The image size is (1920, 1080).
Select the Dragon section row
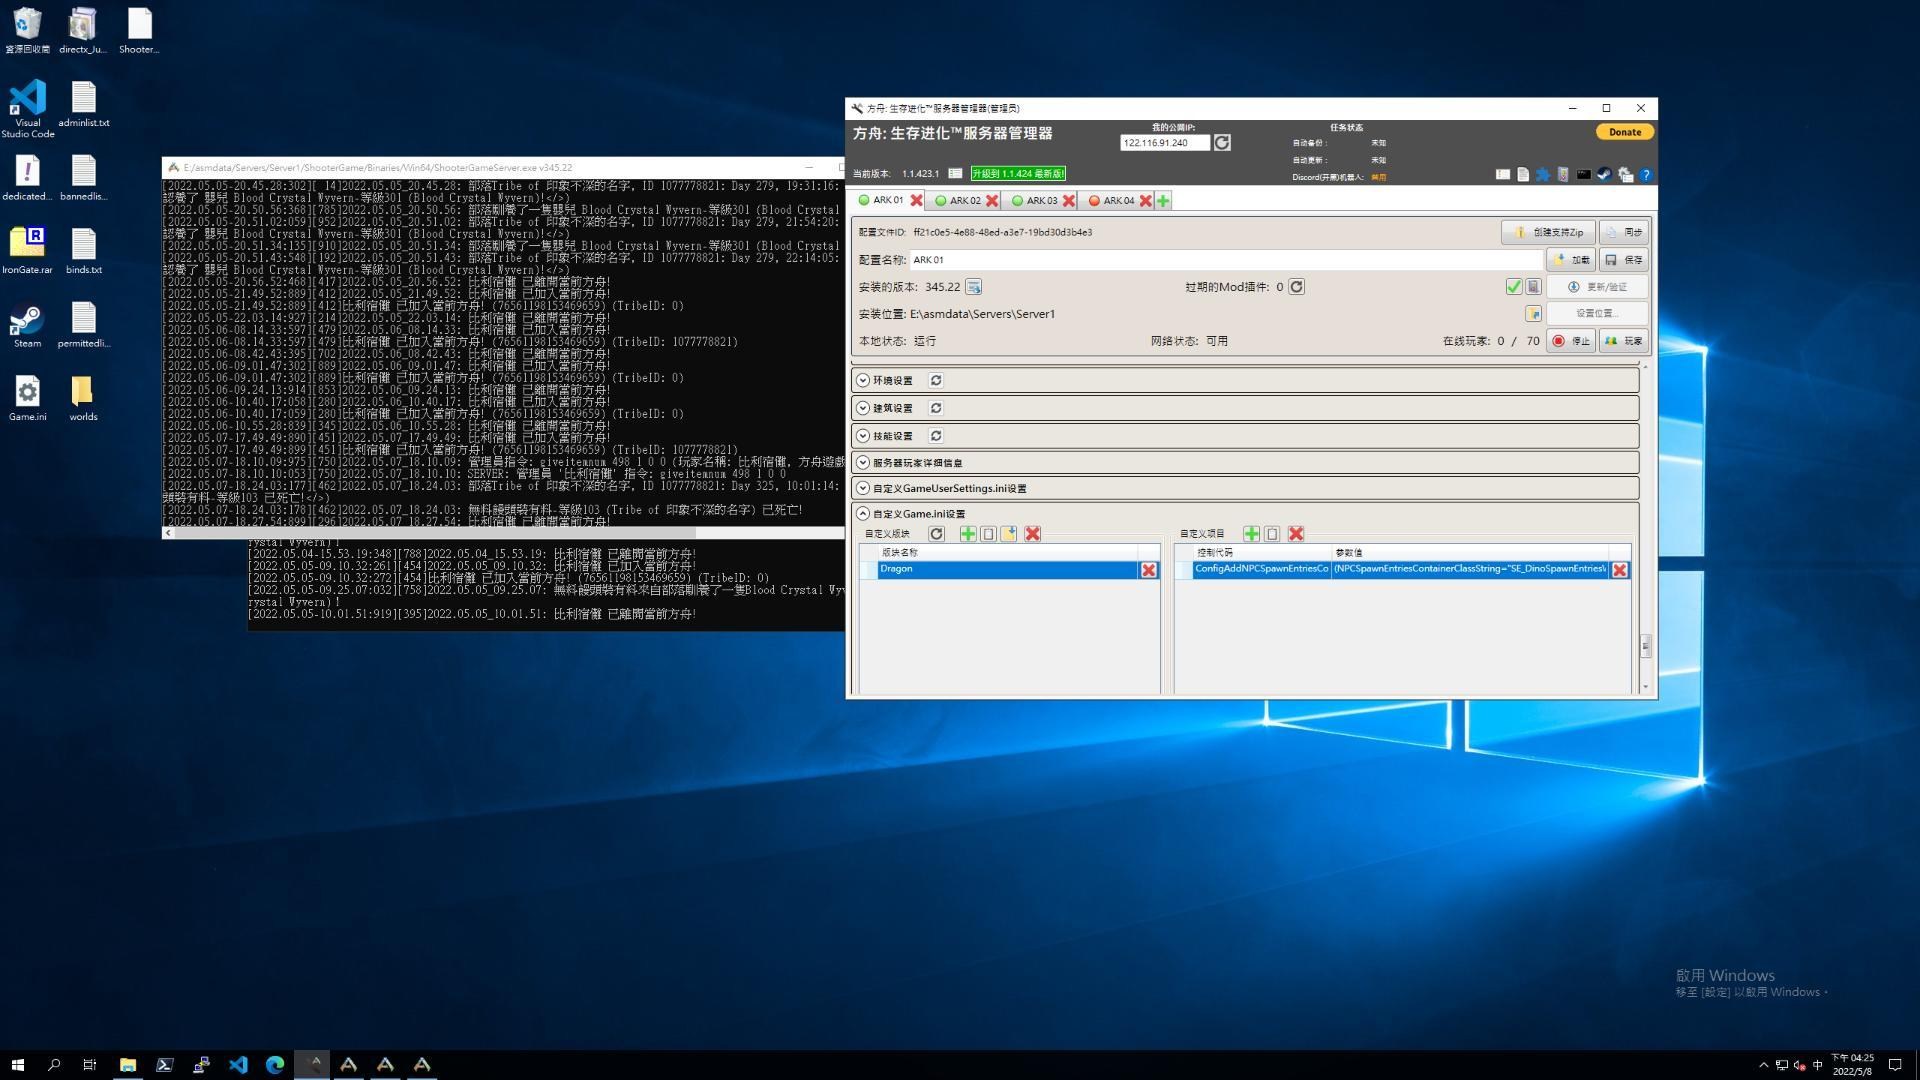[1007, 570]
